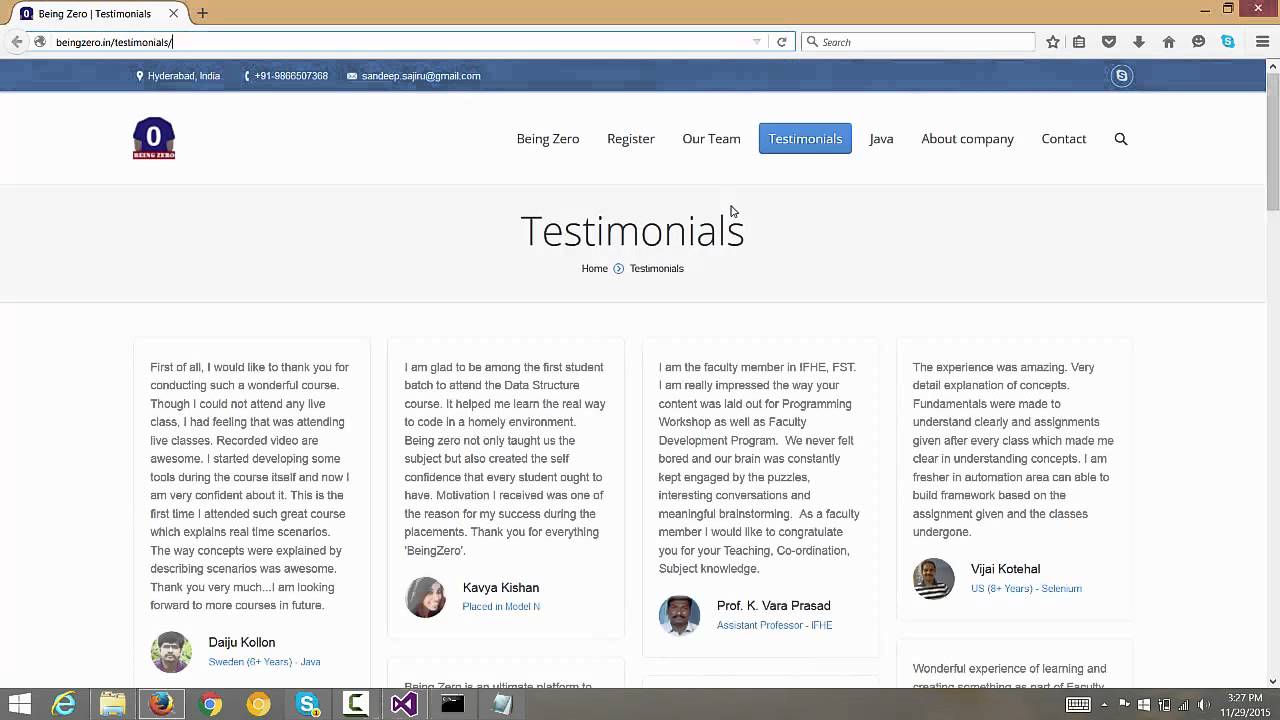
Task: Click 'Sweden (6+ Years) - Java' text
Action: (x=264, y=662)
